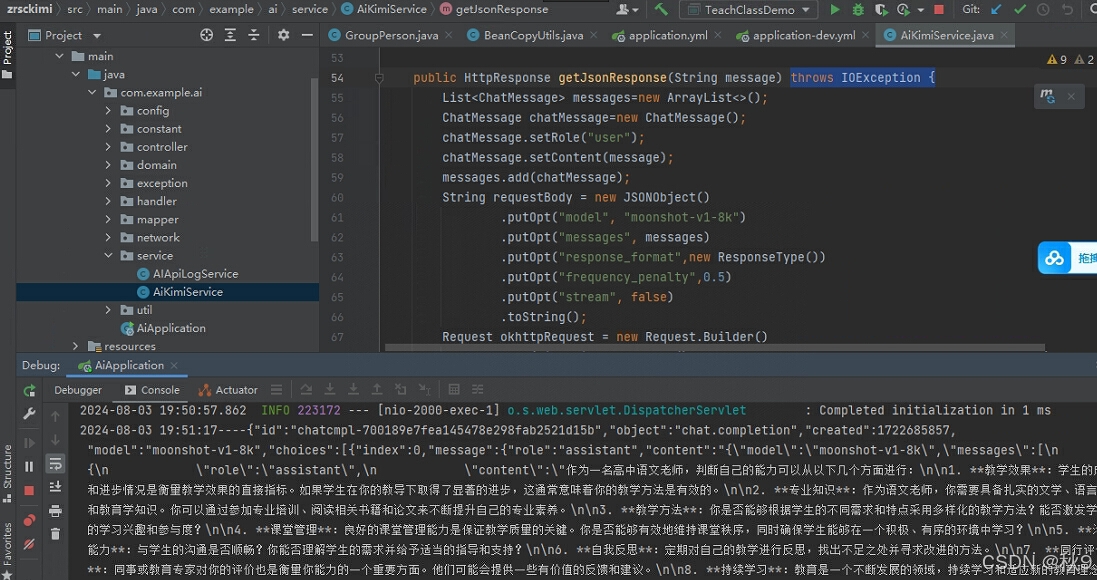Switch to the application.yml editor tab
1097x580 pixels.
point(667,35)
